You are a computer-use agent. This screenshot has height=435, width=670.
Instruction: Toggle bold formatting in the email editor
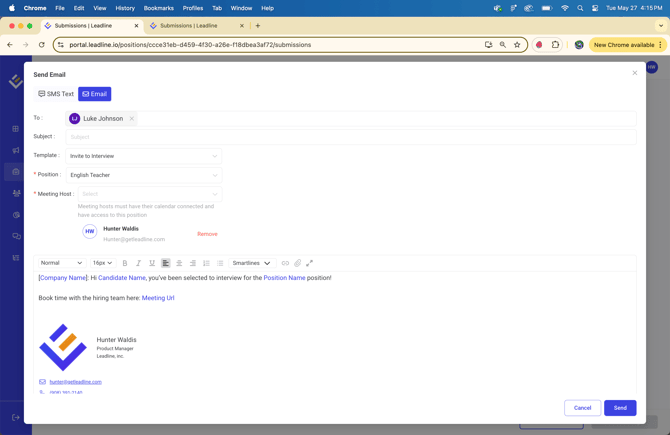125,263
